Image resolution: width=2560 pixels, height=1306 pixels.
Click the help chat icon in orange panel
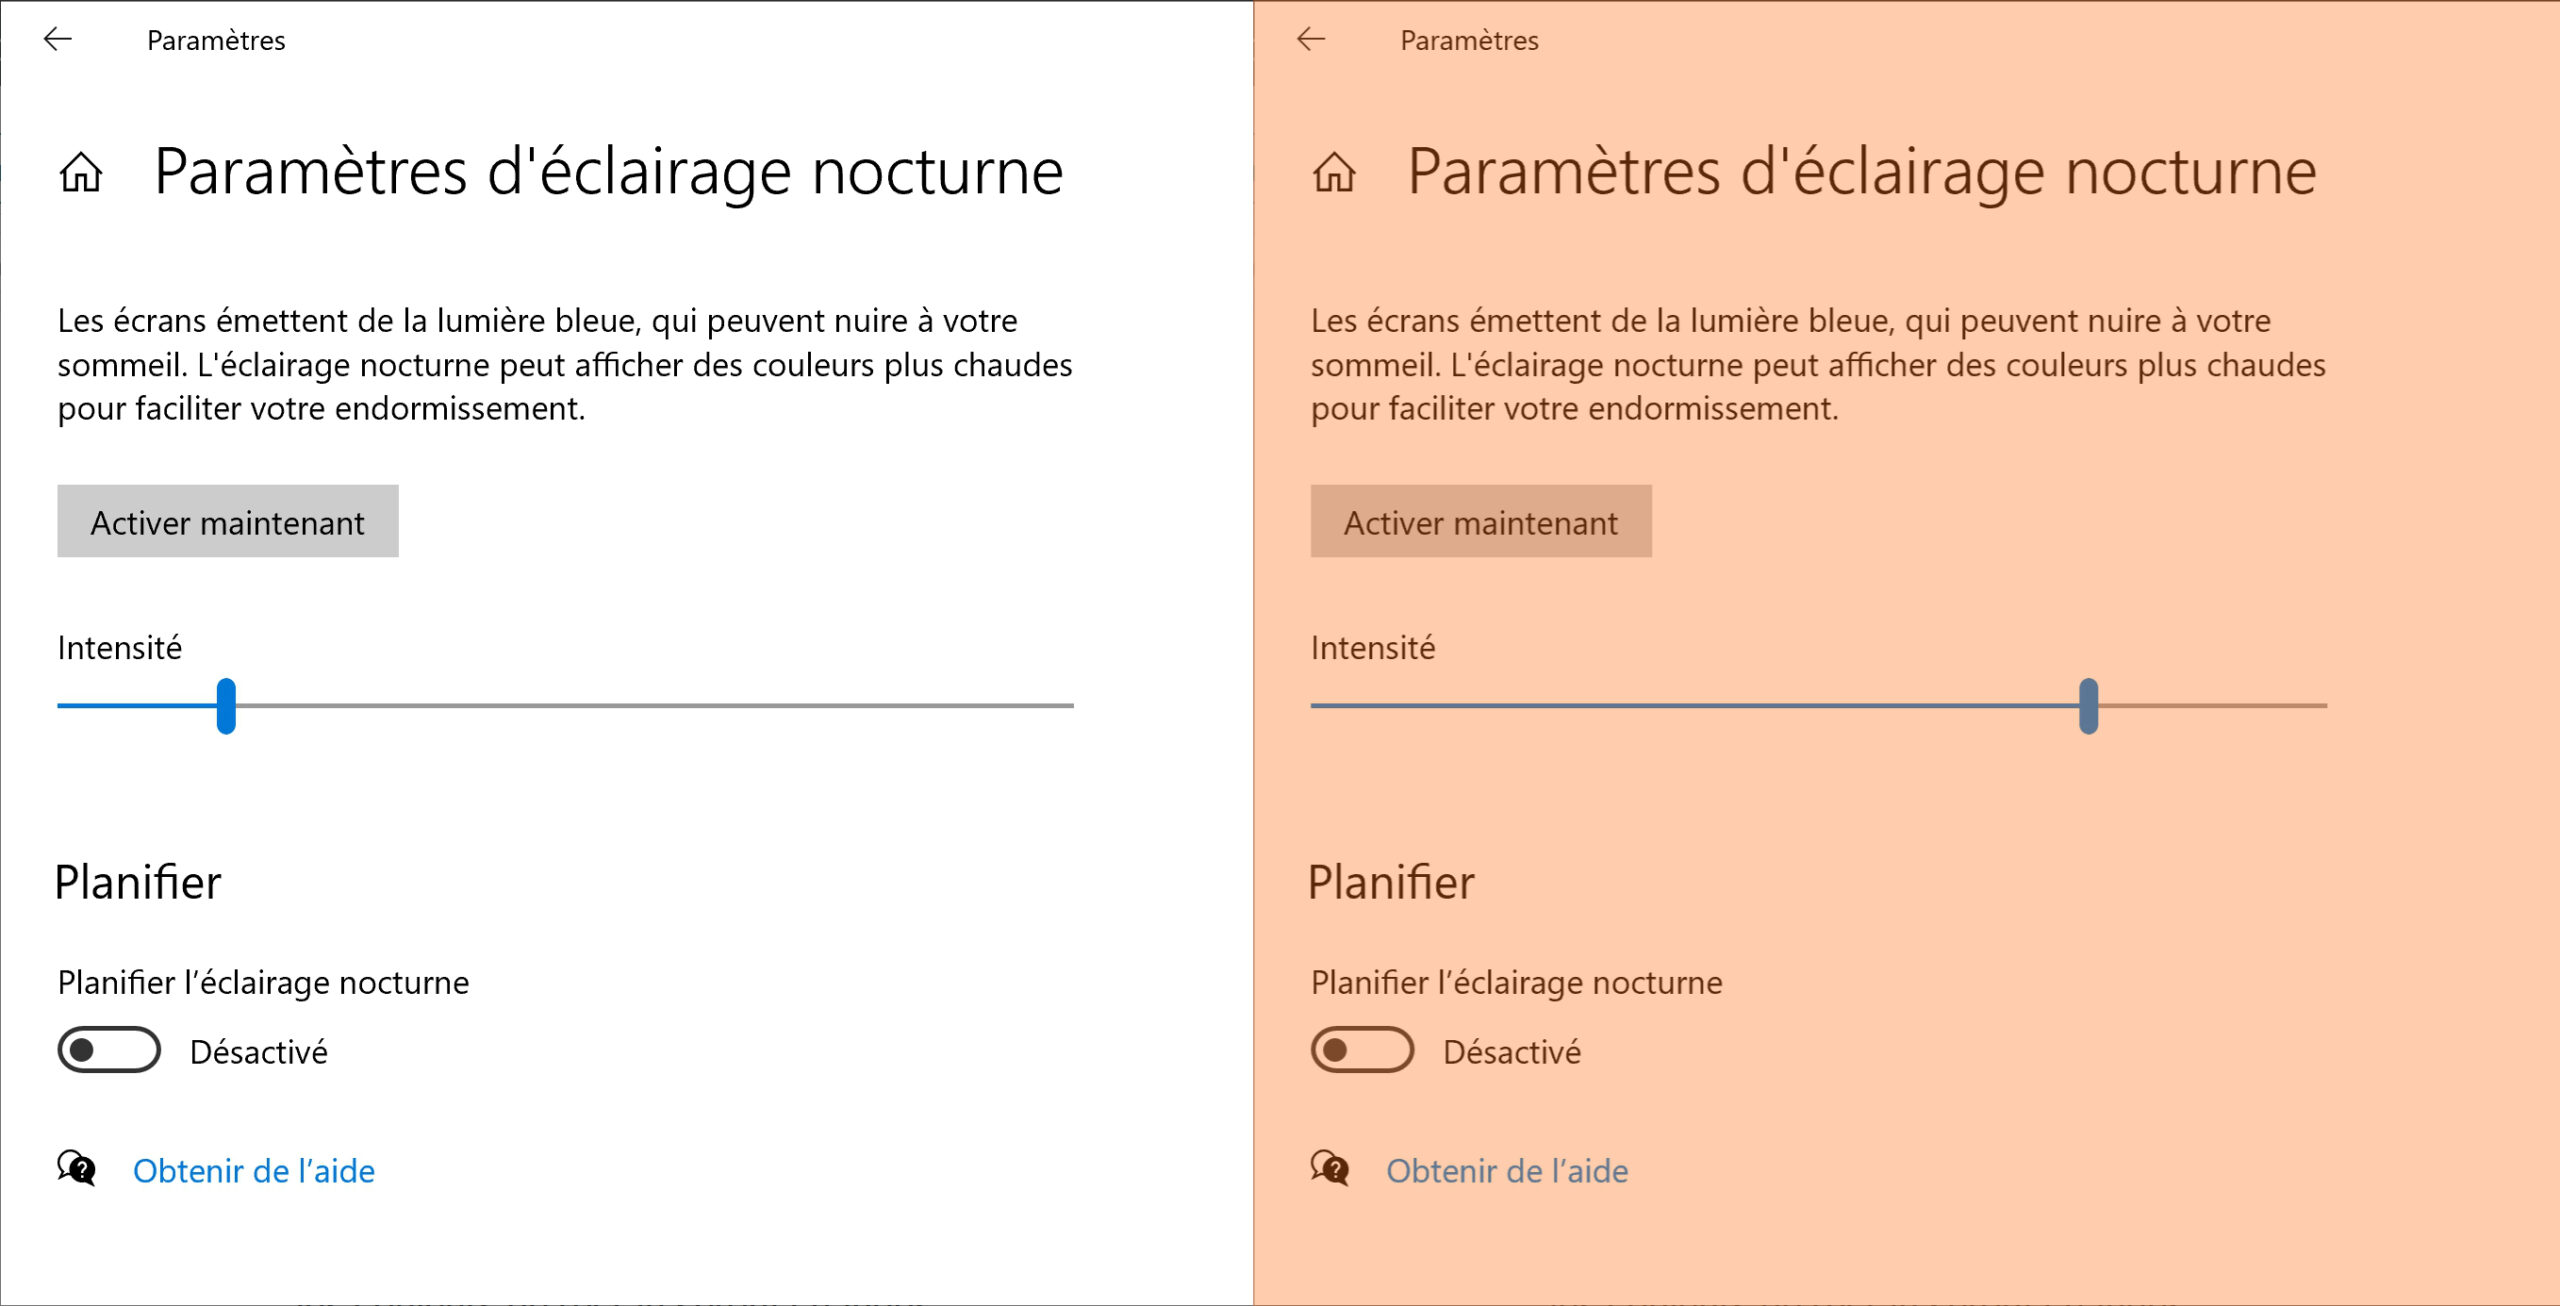point(1330,1168)
